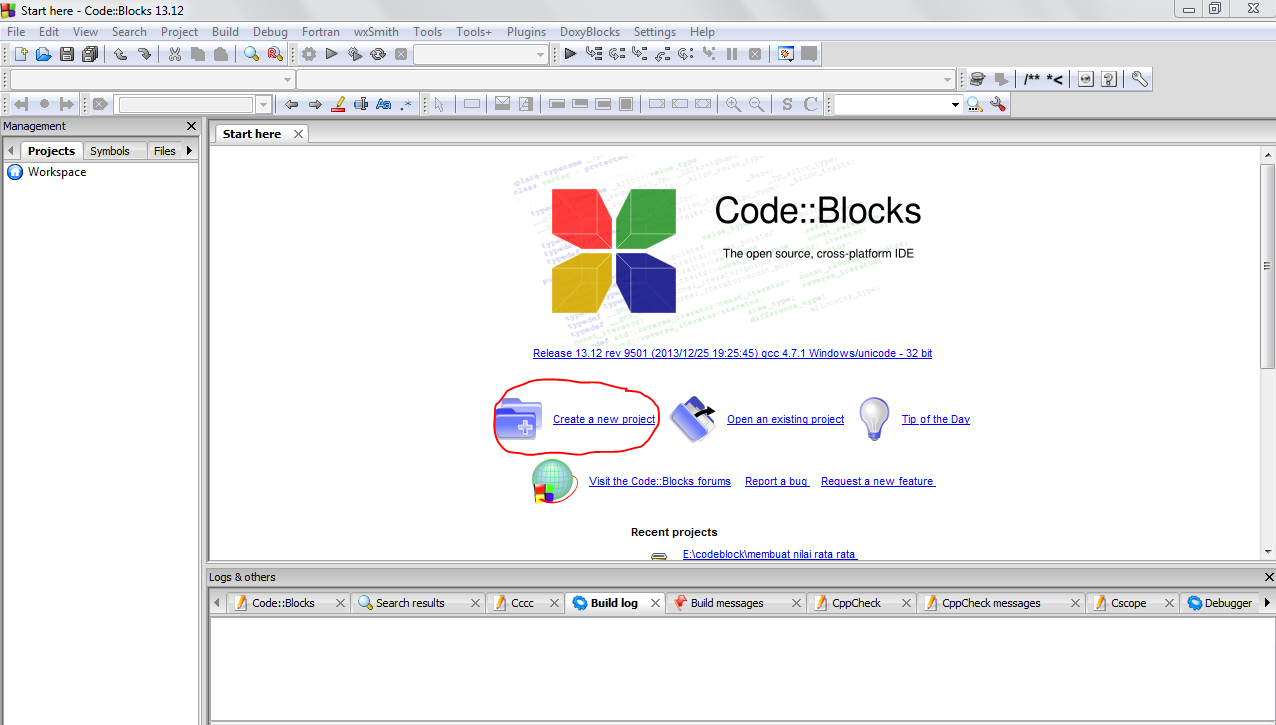Open the DoxyBlocks menu
The height and width of the screenshot is (725, 1276).
590,32
